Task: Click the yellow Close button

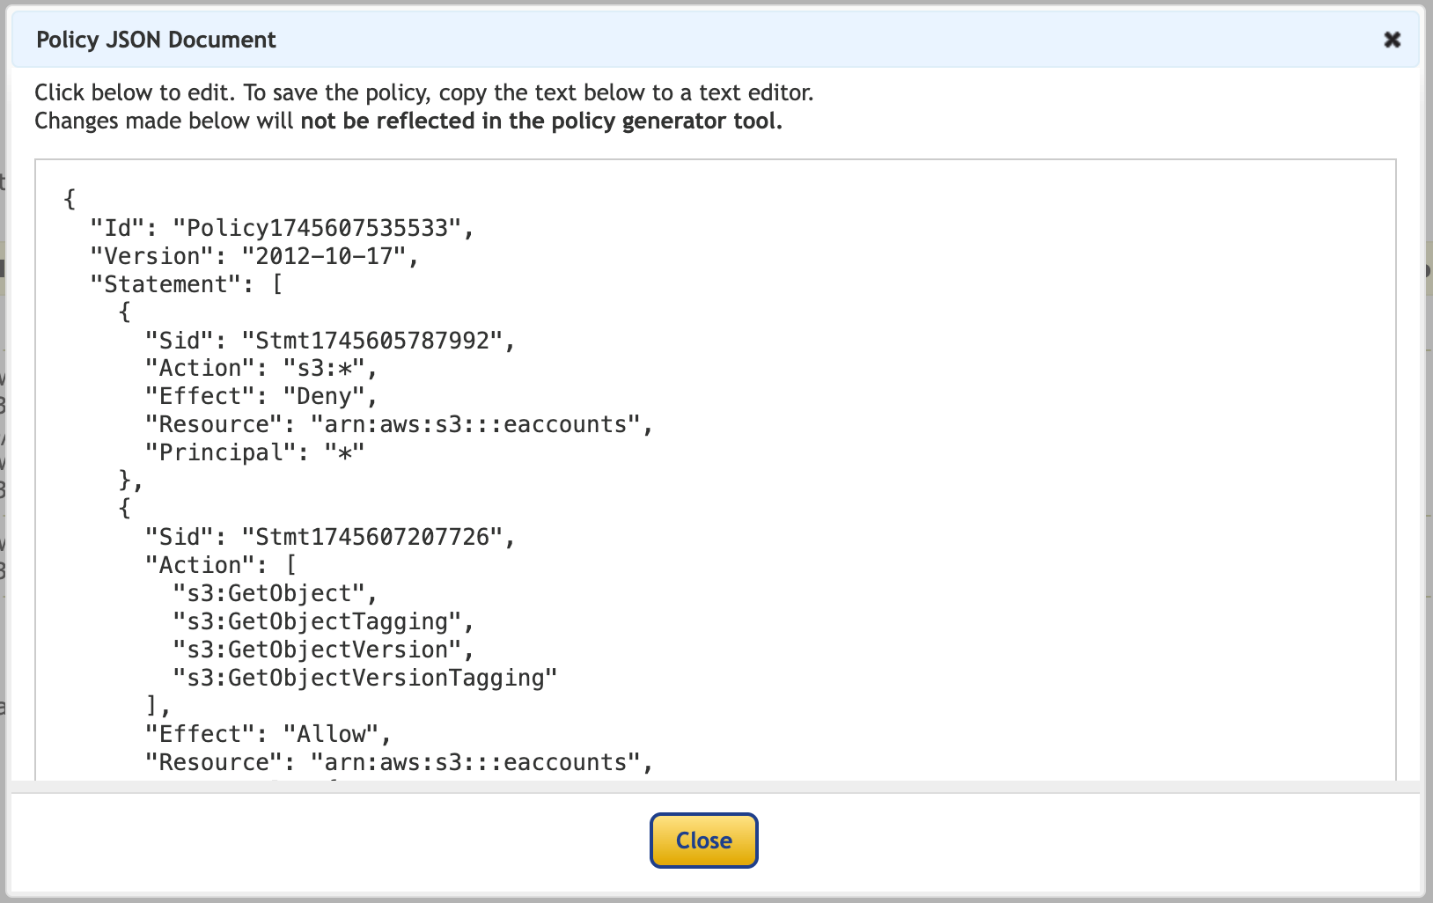Action: [704, 840]
